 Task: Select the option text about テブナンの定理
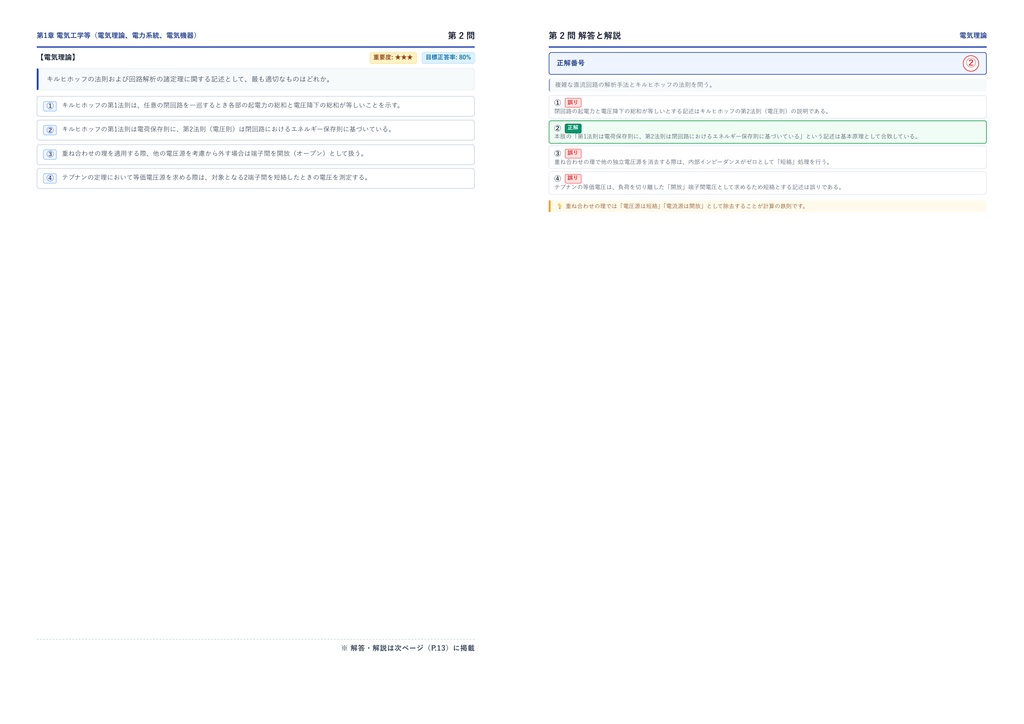tap(216, 177)
